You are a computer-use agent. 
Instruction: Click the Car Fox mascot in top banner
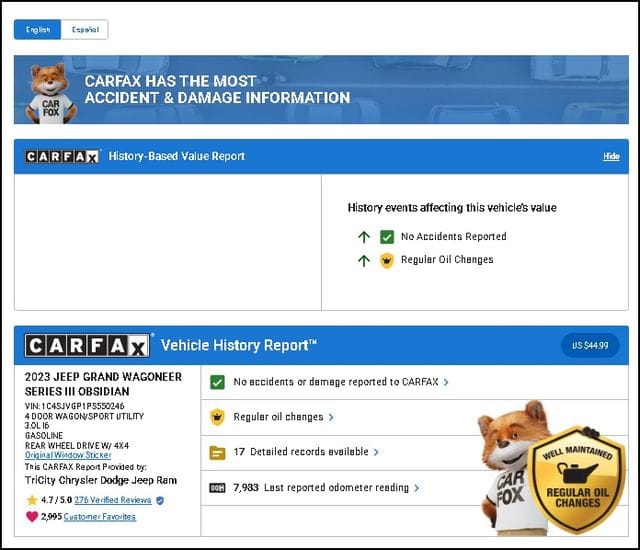pyautogui.click(x=48, y=93)
